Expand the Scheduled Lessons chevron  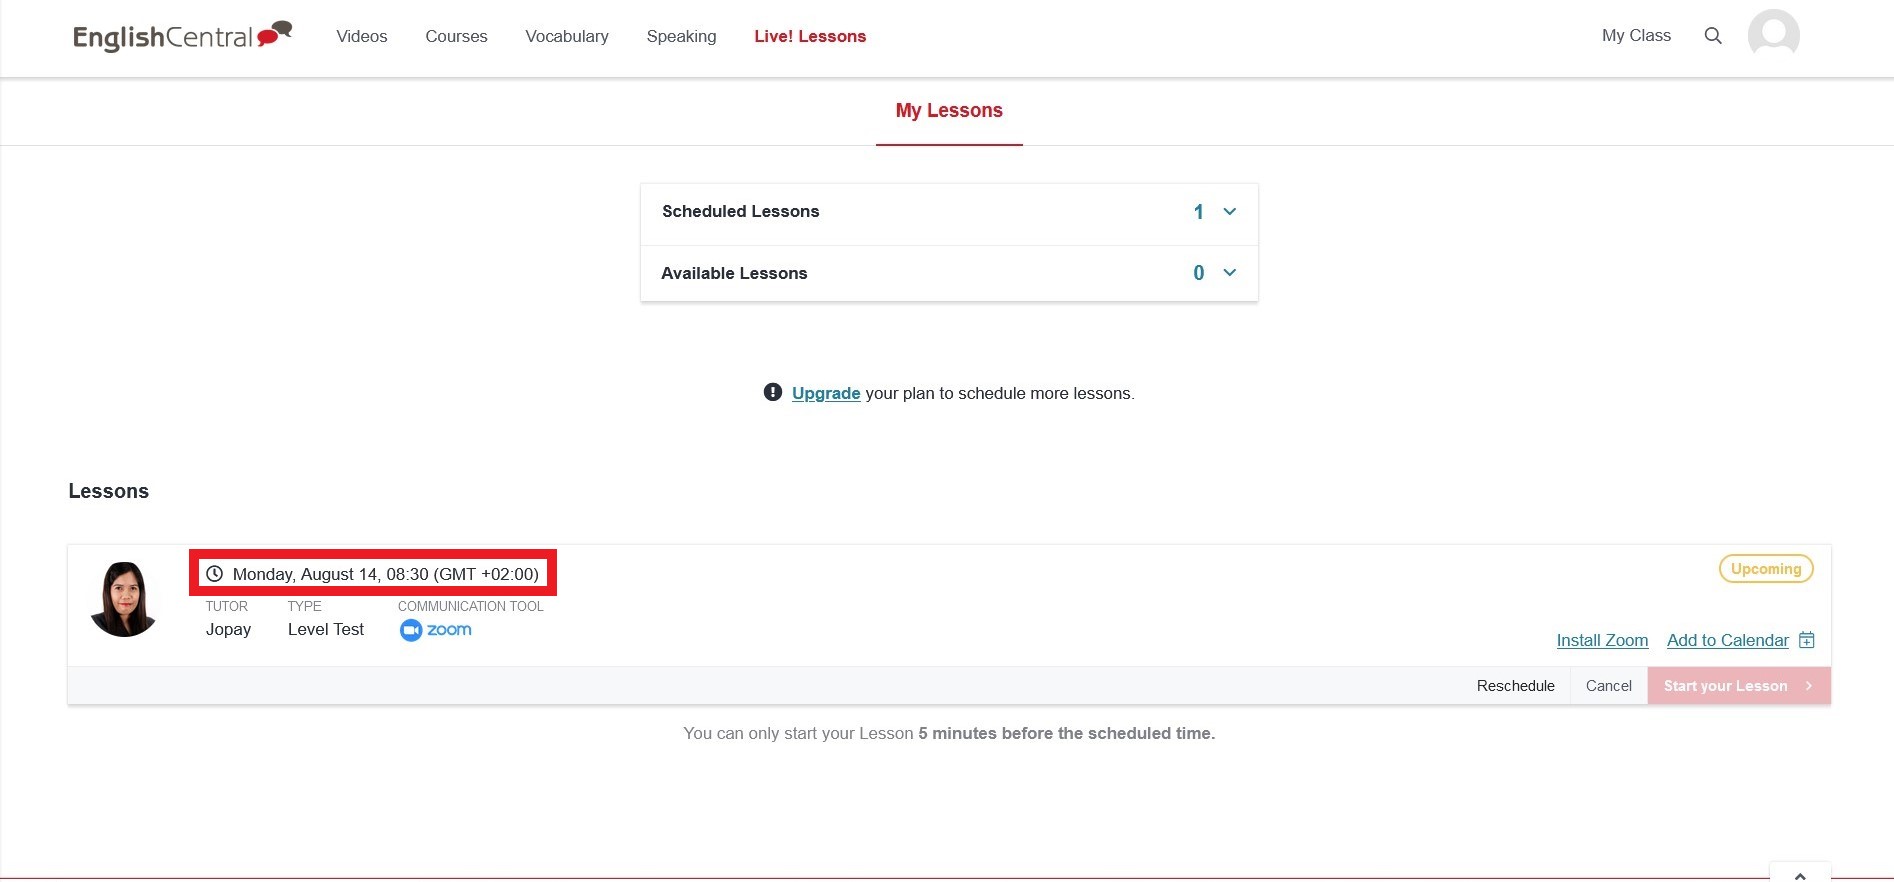1230,212
